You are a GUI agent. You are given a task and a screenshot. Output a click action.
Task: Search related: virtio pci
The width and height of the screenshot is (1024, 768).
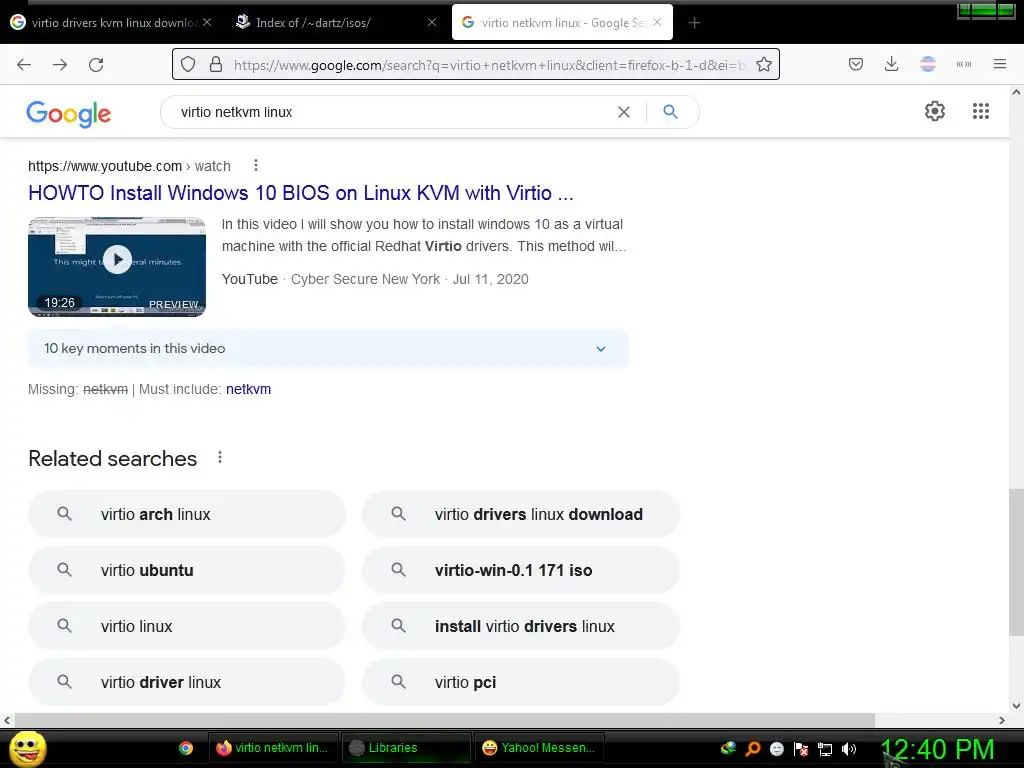520,682
